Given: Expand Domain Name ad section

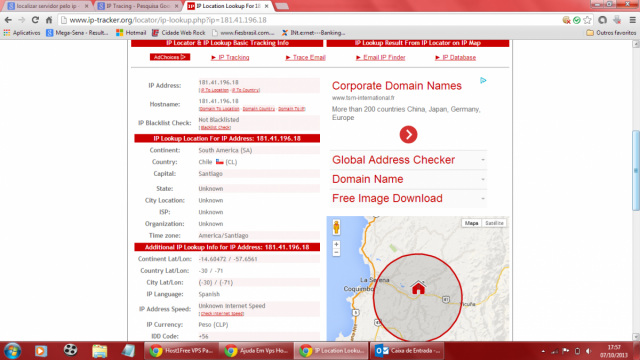Looking at the screenshot, I should (408, 179).
